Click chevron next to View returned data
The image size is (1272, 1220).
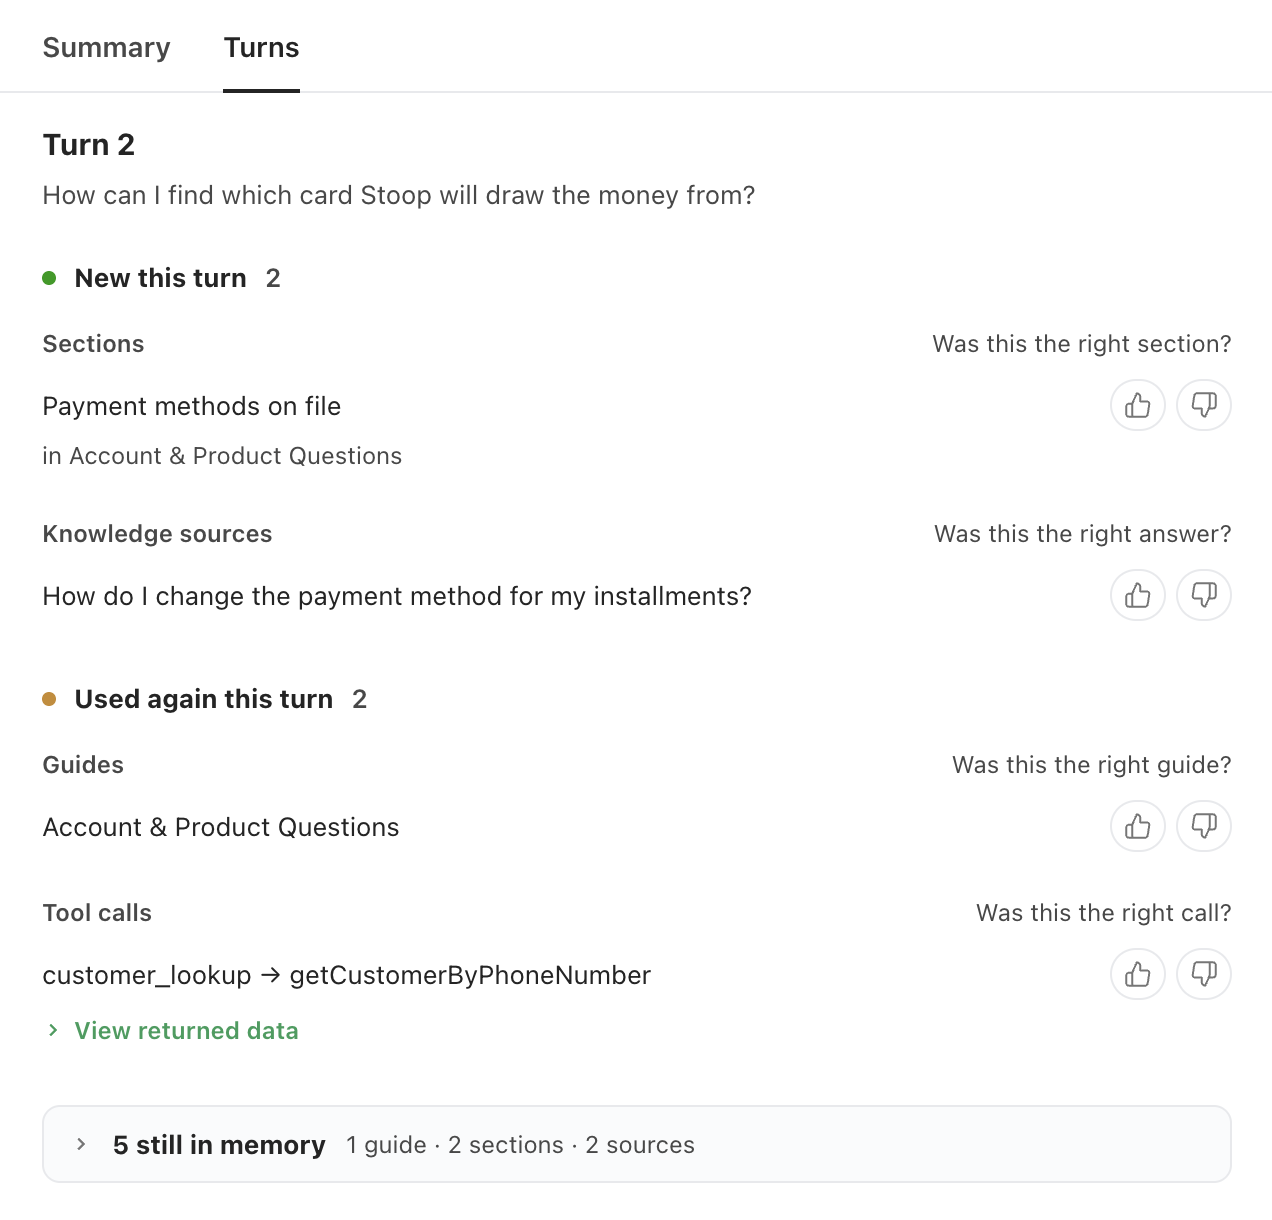pos(53,1030)
